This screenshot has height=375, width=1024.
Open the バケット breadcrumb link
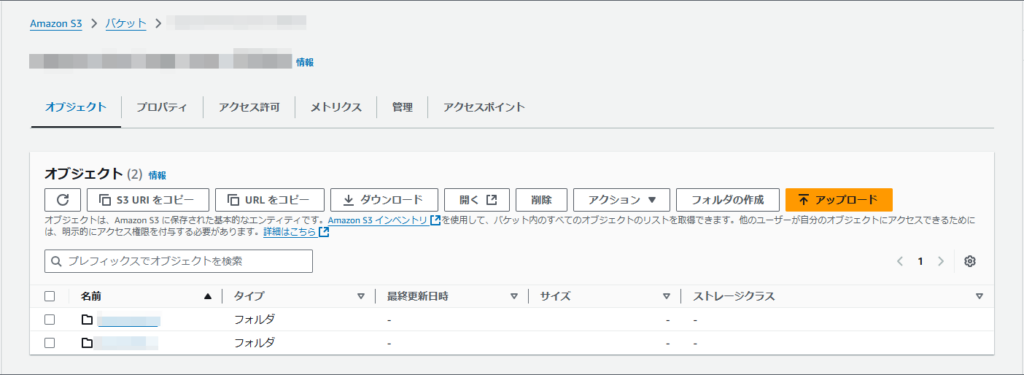tap(126, 24)
